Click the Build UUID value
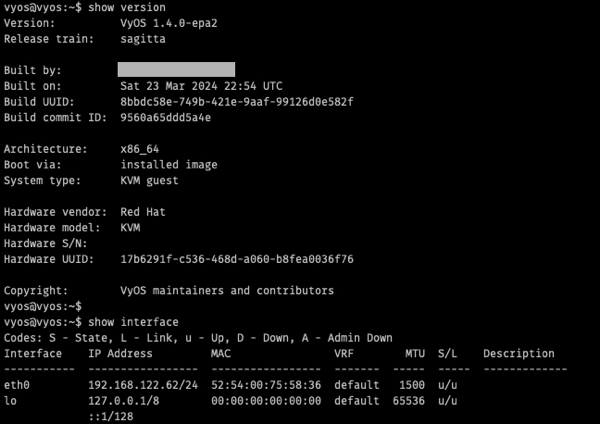The image size is (600, 424). click(x=237, y=102)
